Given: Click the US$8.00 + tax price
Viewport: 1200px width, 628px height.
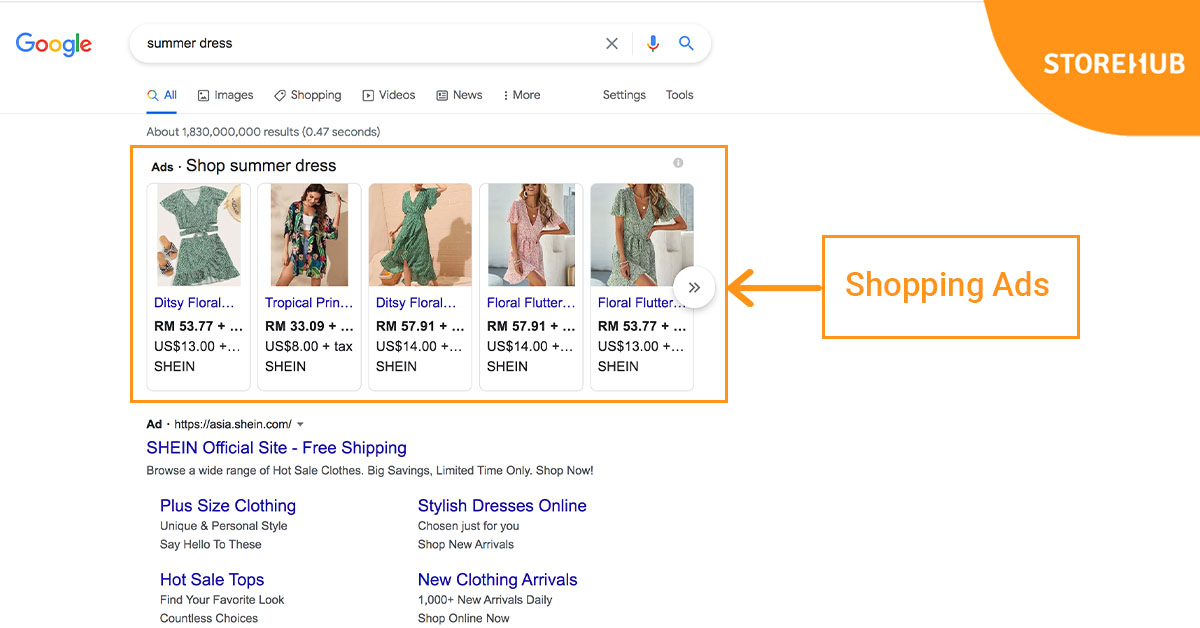Looking at the screenshot, I should (x=309, y=346).
